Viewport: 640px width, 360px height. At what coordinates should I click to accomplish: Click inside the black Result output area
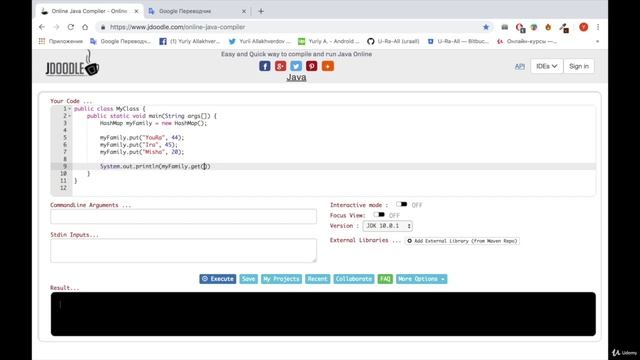(323, 314)
